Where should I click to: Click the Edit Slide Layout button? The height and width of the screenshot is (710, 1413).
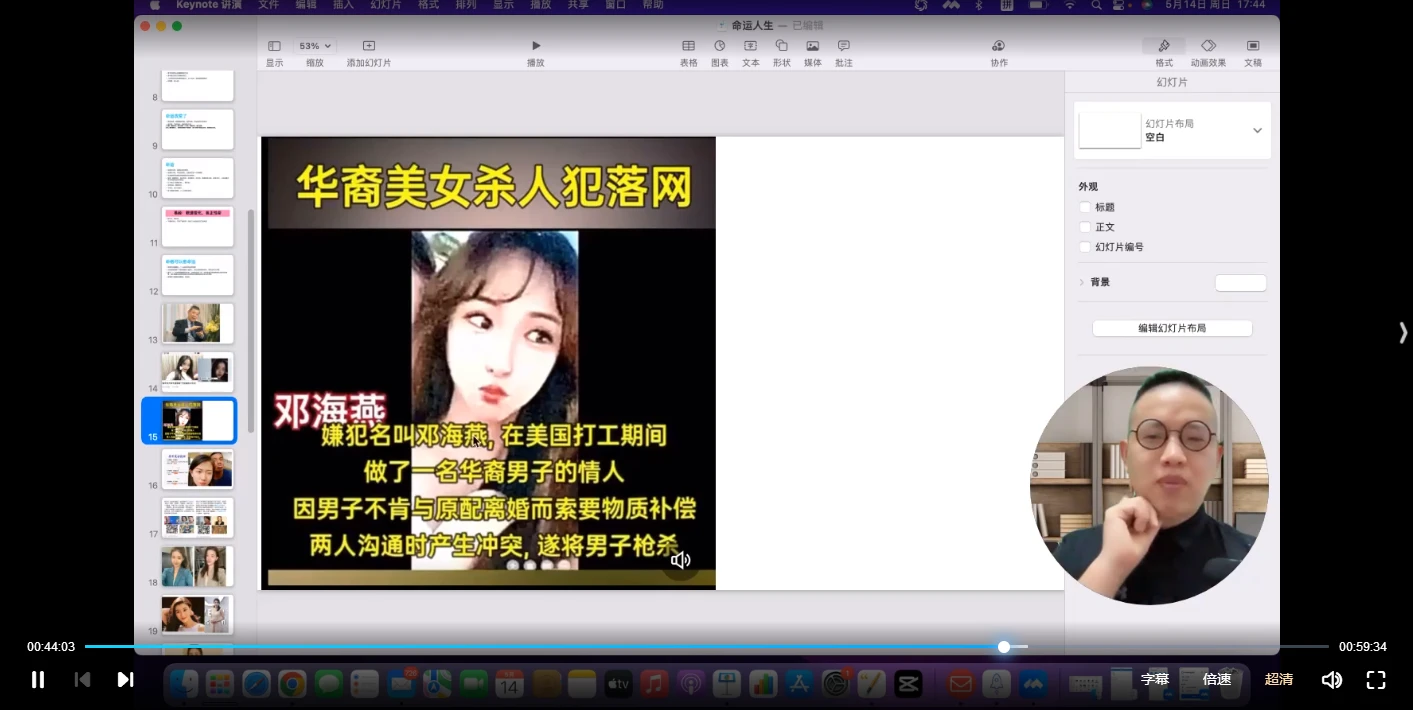click(x=1172, y=328)
